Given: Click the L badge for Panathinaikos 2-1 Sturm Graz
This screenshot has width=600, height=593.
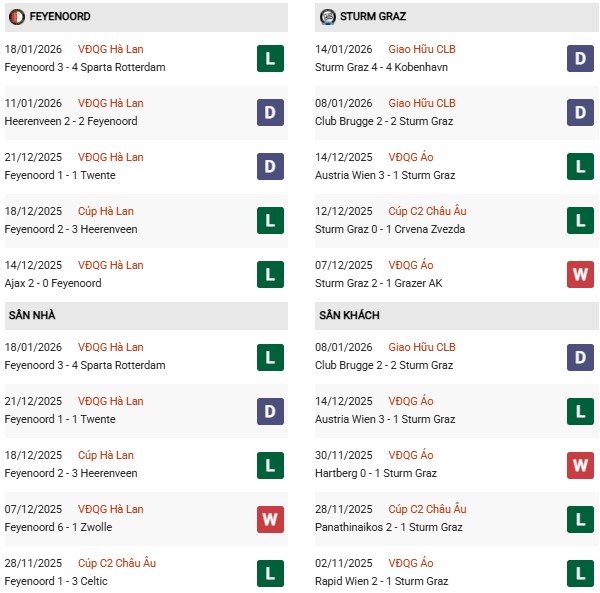Looking at the screenshot, I should [580, 518].
